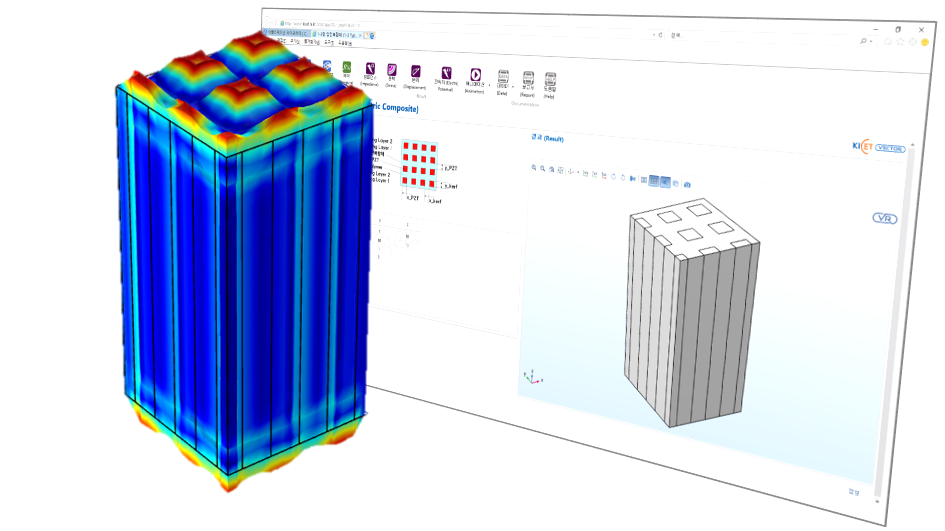Toggle the highlighted view button beside the camera
The image size is (945, 531).
[664, 182]
